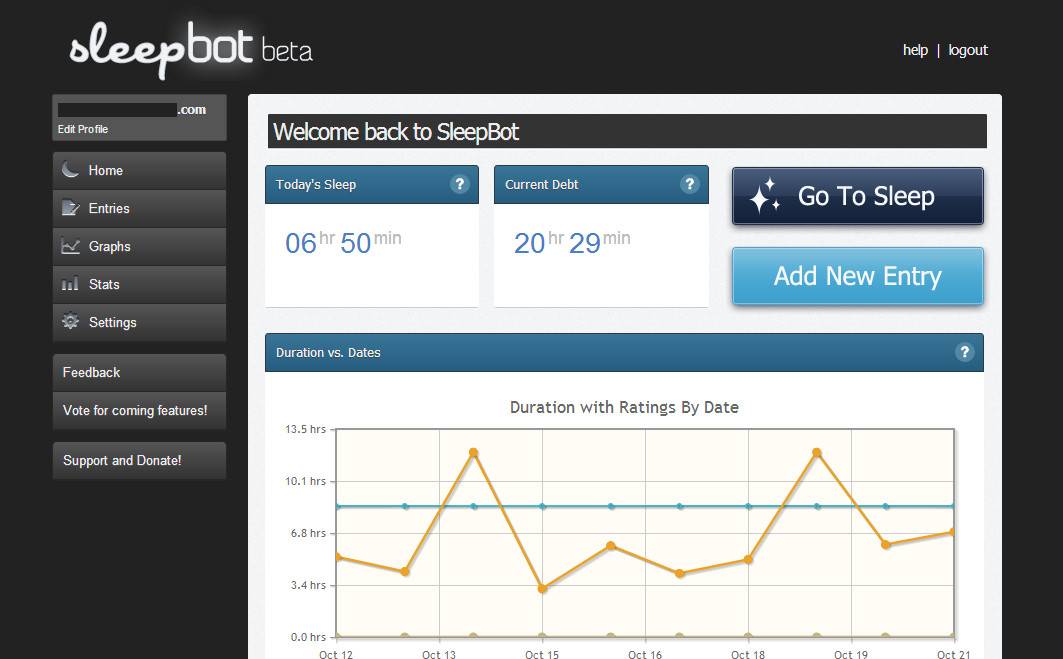Click the orange data point at Oct 18

click(748, 559)
